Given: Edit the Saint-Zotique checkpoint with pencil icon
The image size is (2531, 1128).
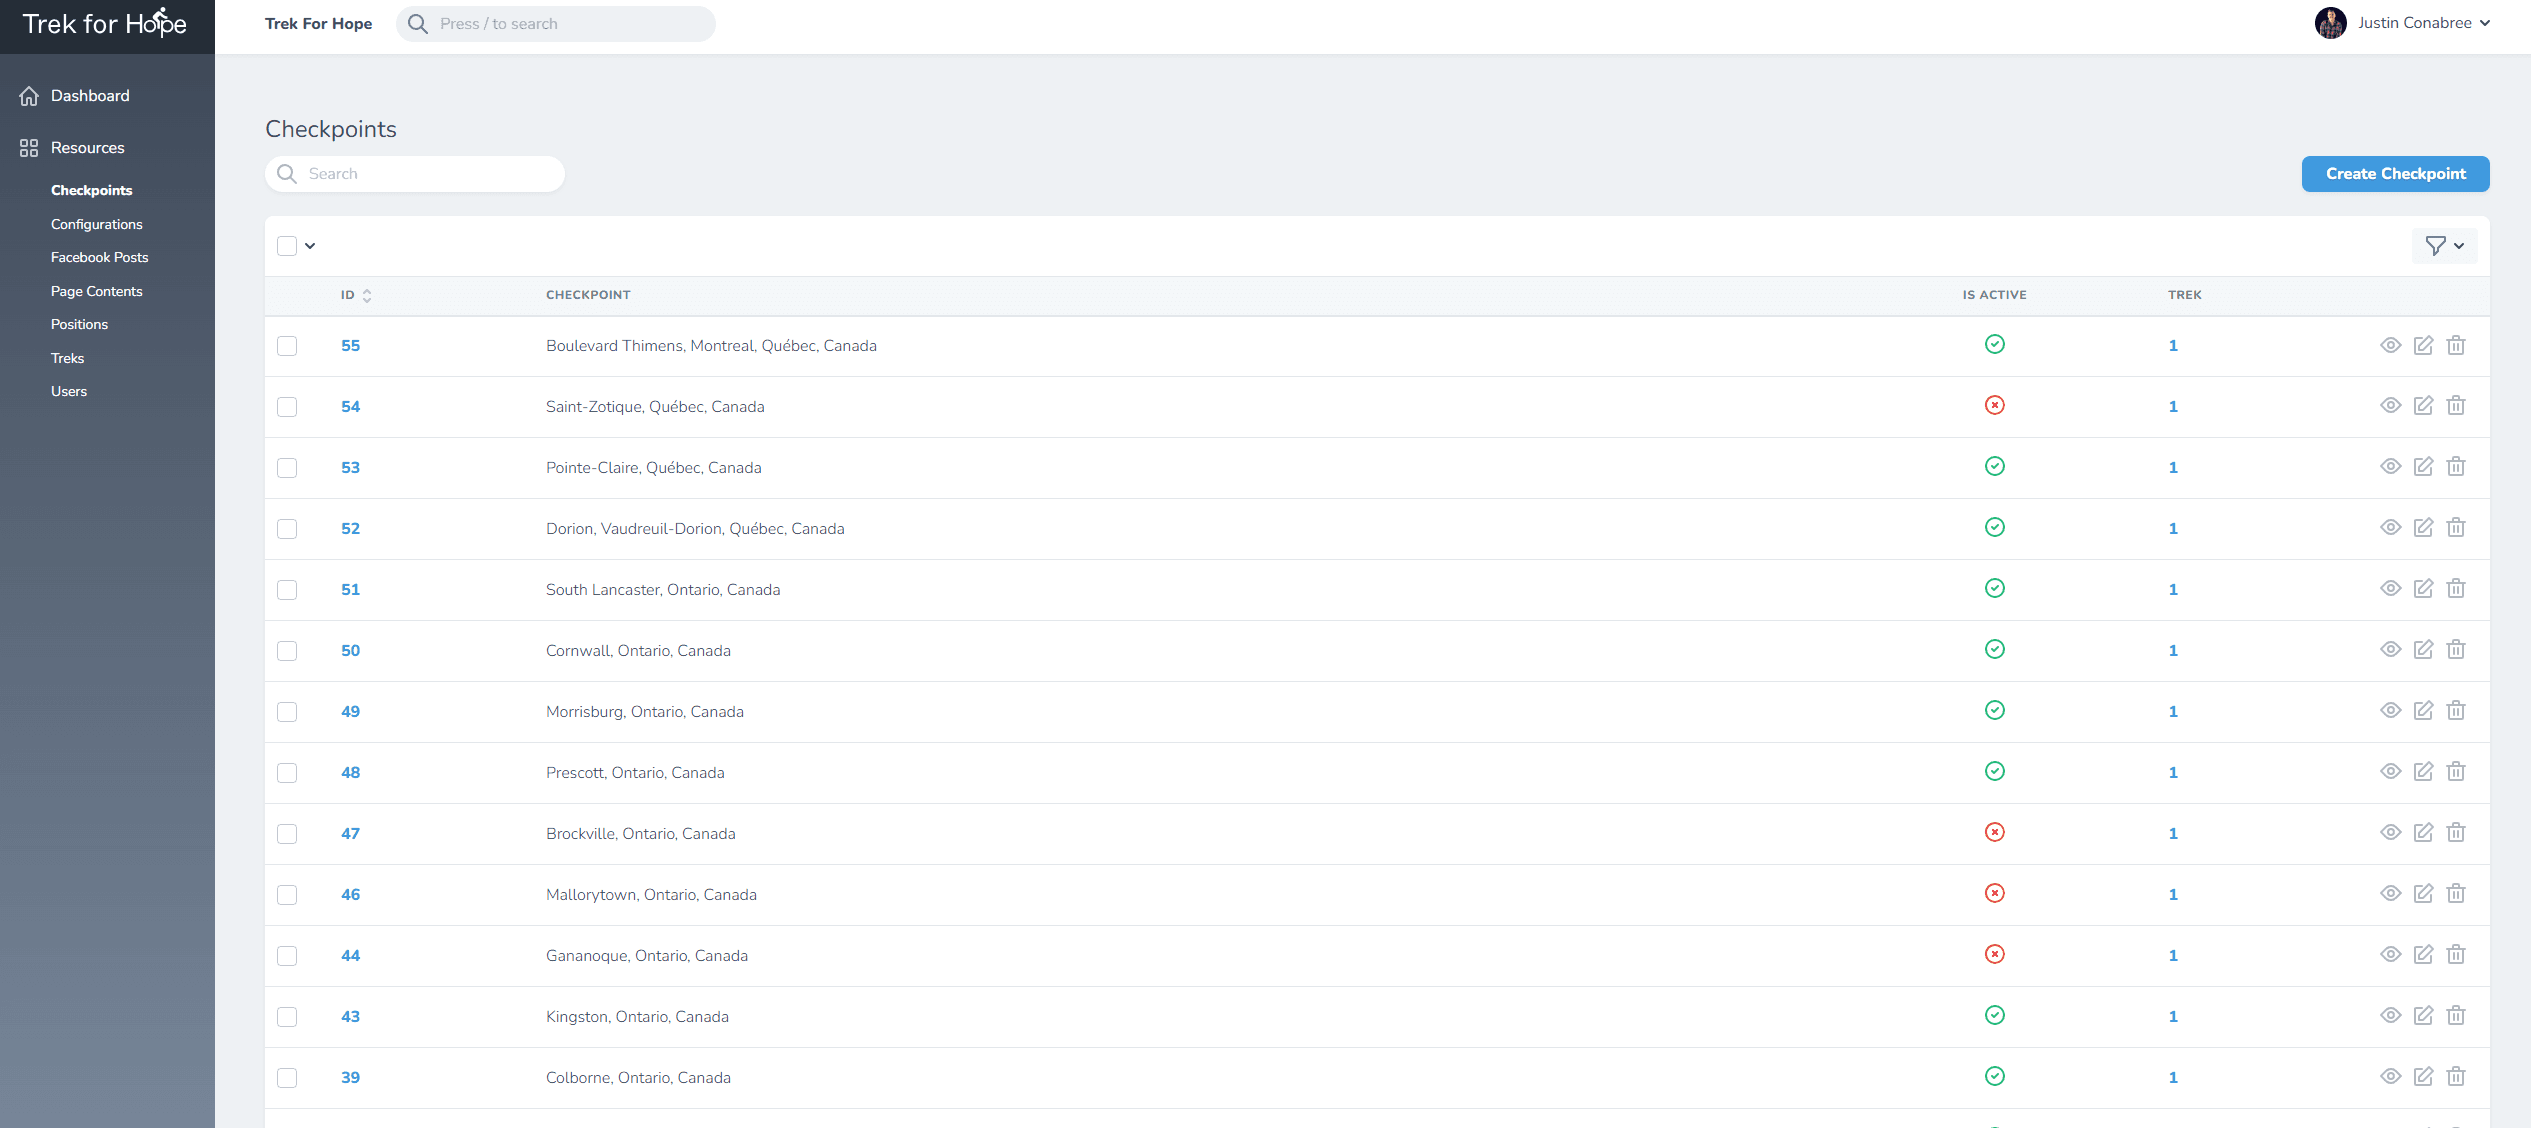Looking at the screenshot, I should (x=2423, y=406).
